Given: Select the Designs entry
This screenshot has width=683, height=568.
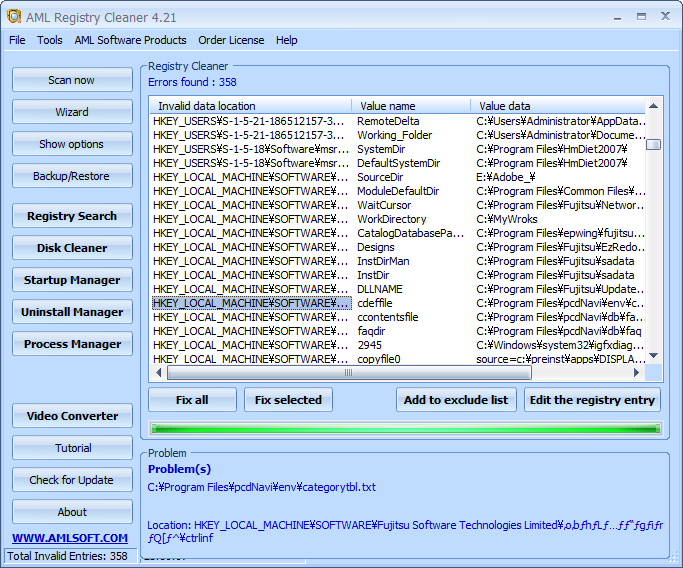Looking at the screenshot, I should point(398,247).
